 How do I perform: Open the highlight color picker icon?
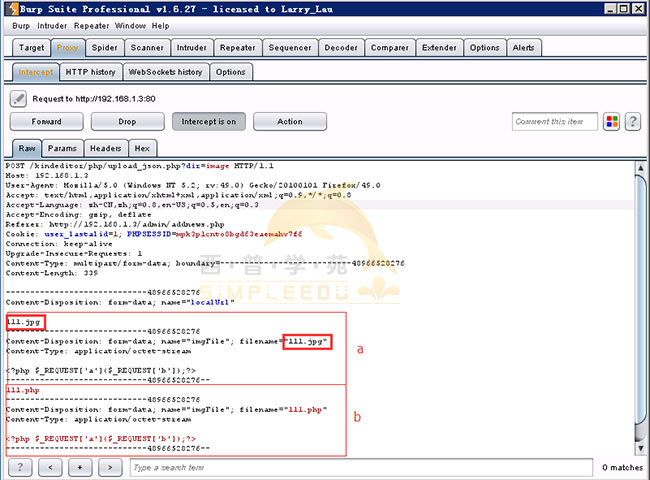click(612, 122)
